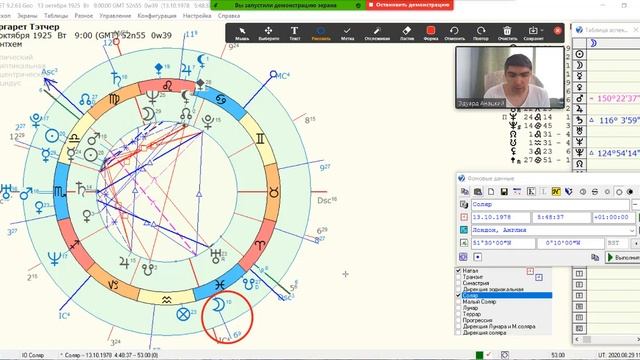Open the Экраны menu

pos(27,16)
